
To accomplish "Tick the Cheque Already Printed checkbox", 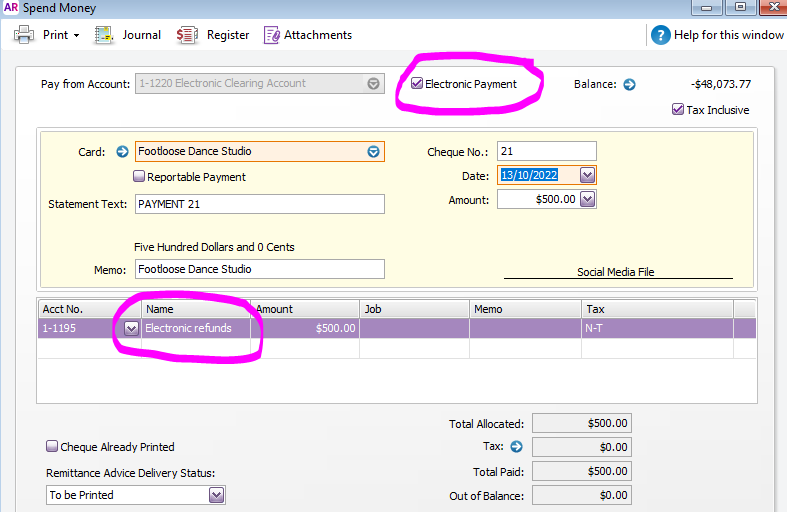I will click(52, 447).
